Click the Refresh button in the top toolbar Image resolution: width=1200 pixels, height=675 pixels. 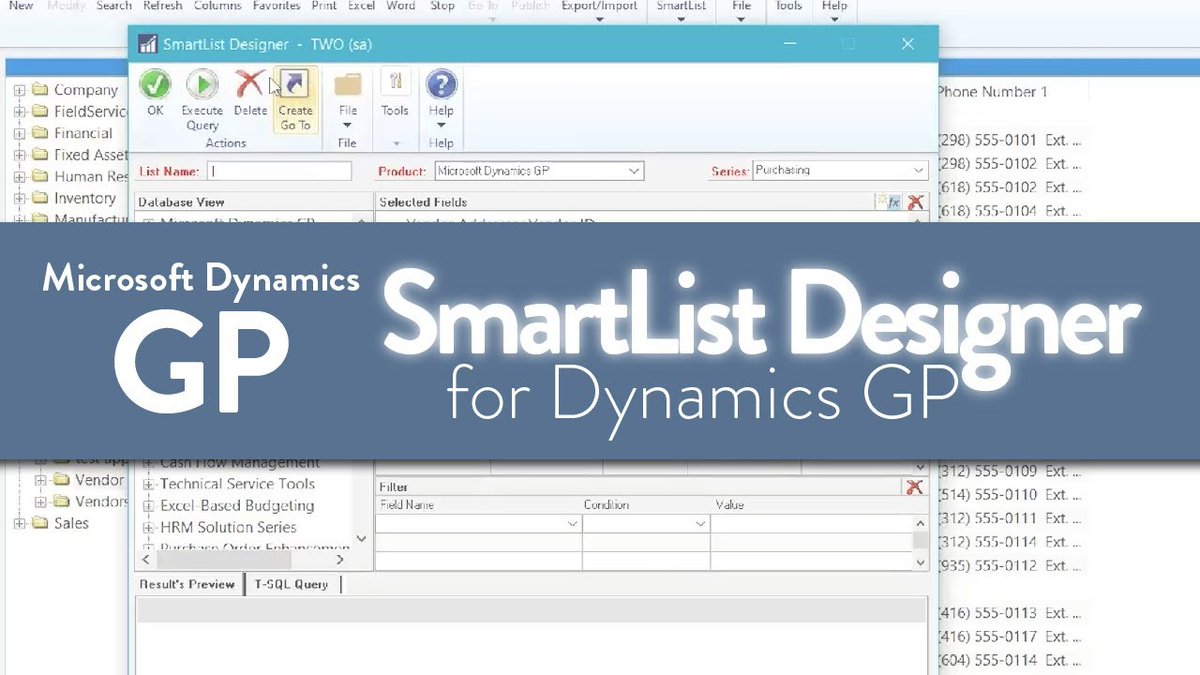(x=162, y=6)
